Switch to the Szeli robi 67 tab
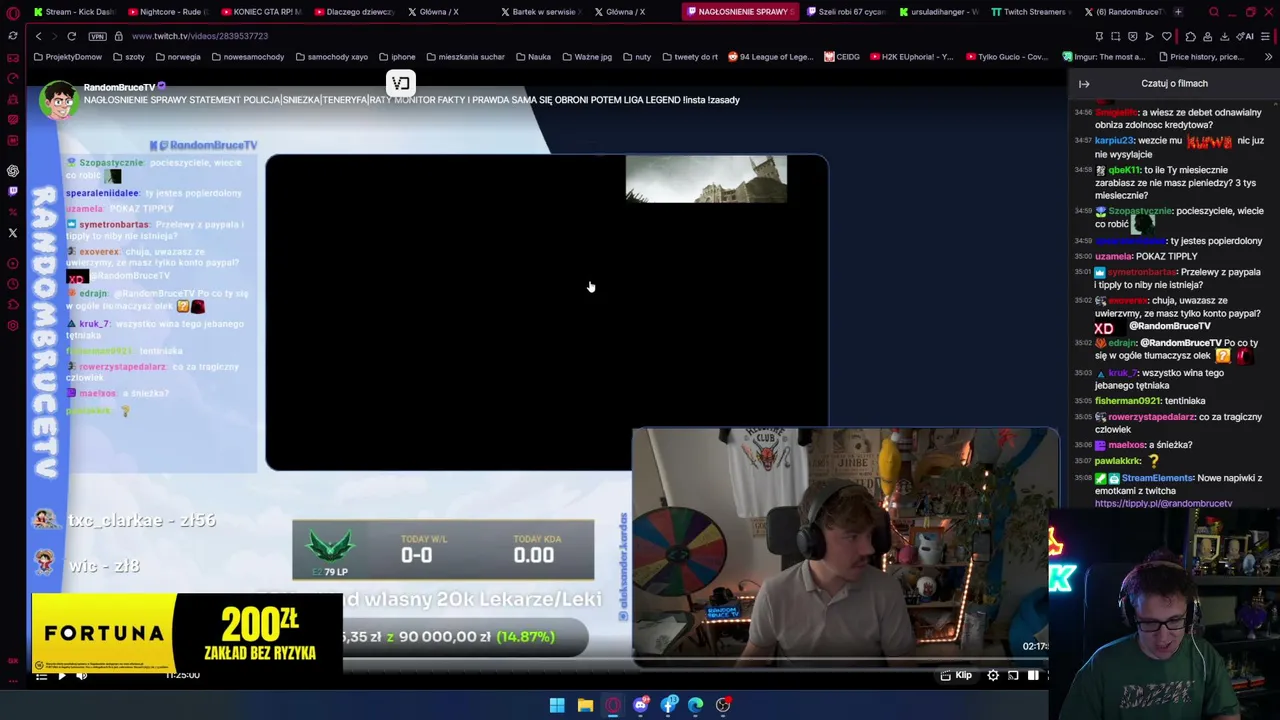 point(845,12)
